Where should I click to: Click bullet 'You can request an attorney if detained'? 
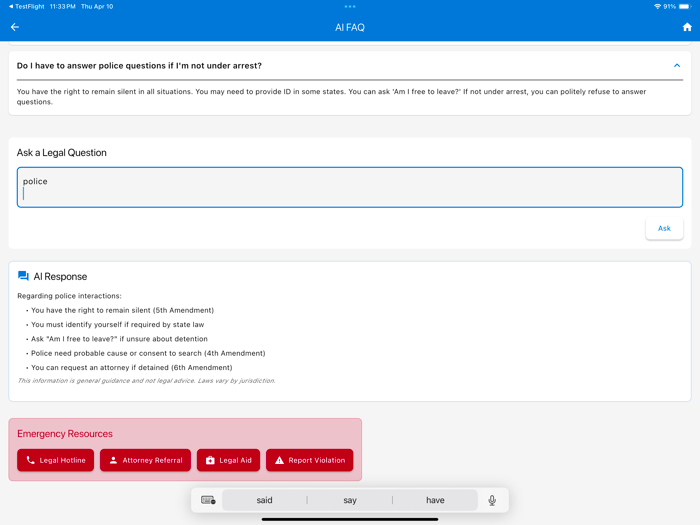(132, 367)
